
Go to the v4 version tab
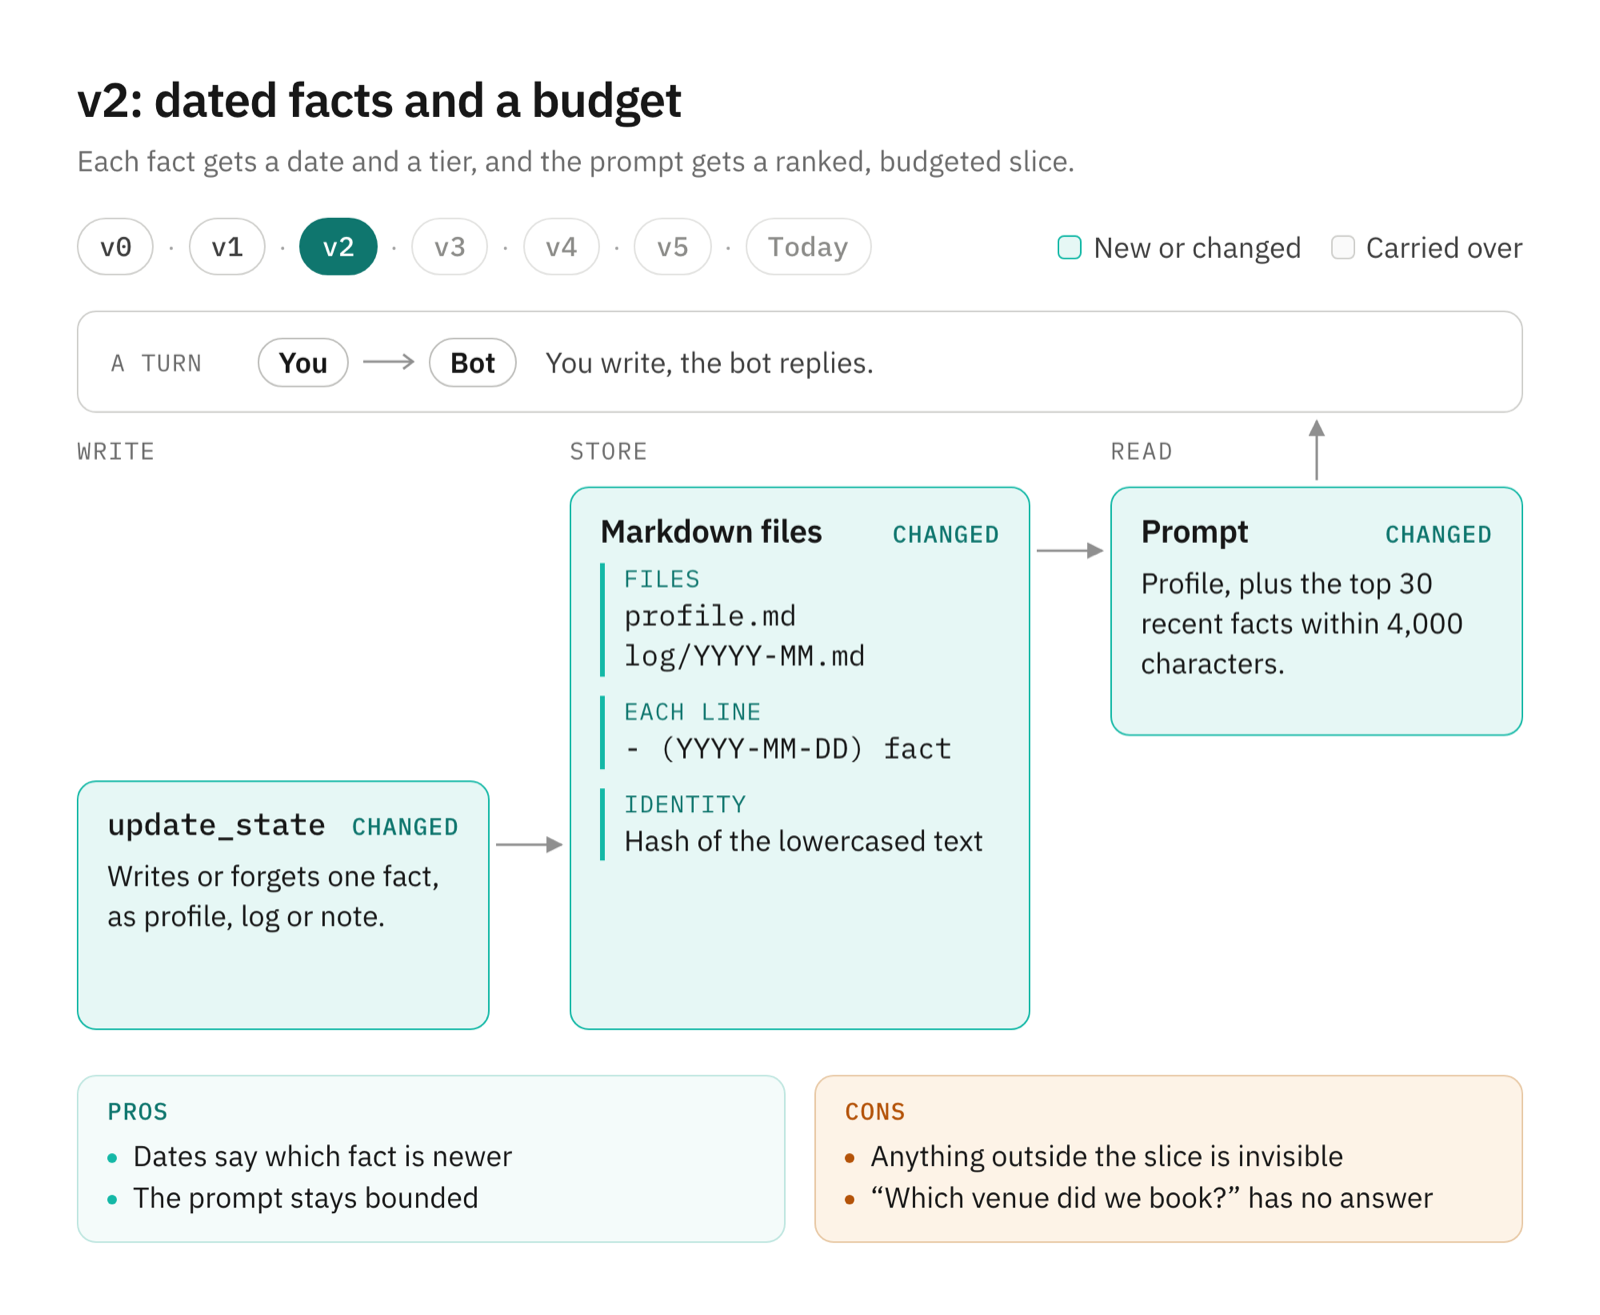[561, 247]
